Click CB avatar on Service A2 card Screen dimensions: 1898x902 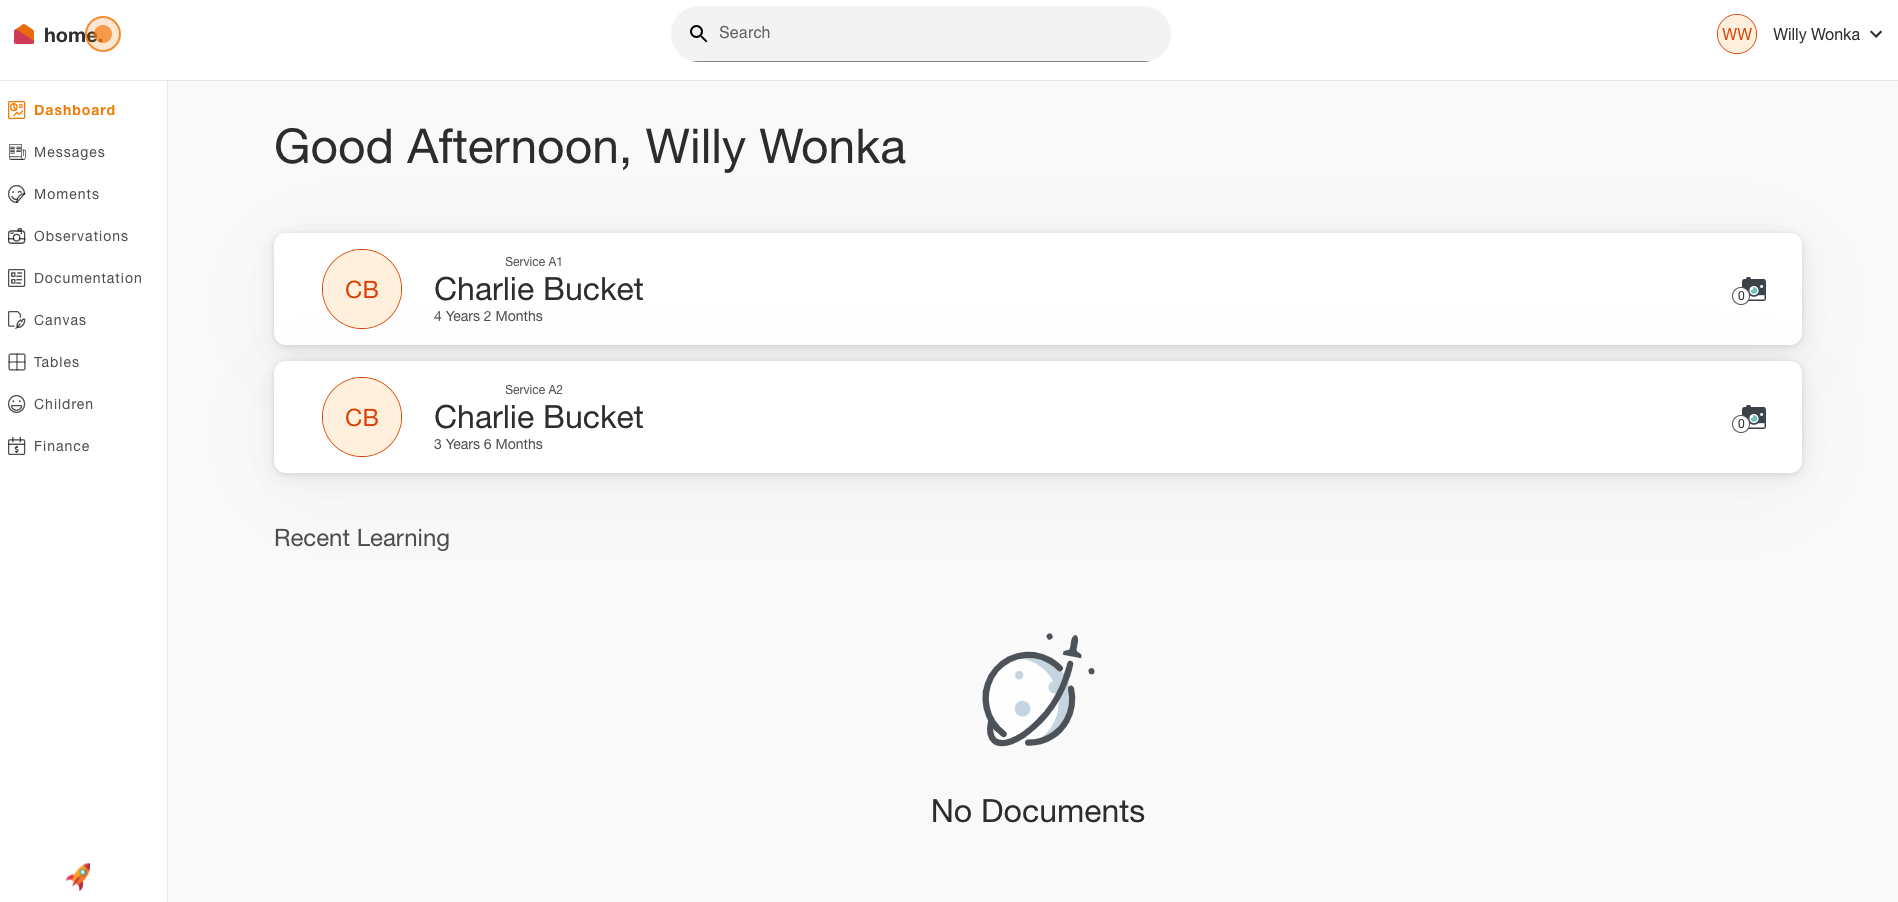[x=362, y=417]
